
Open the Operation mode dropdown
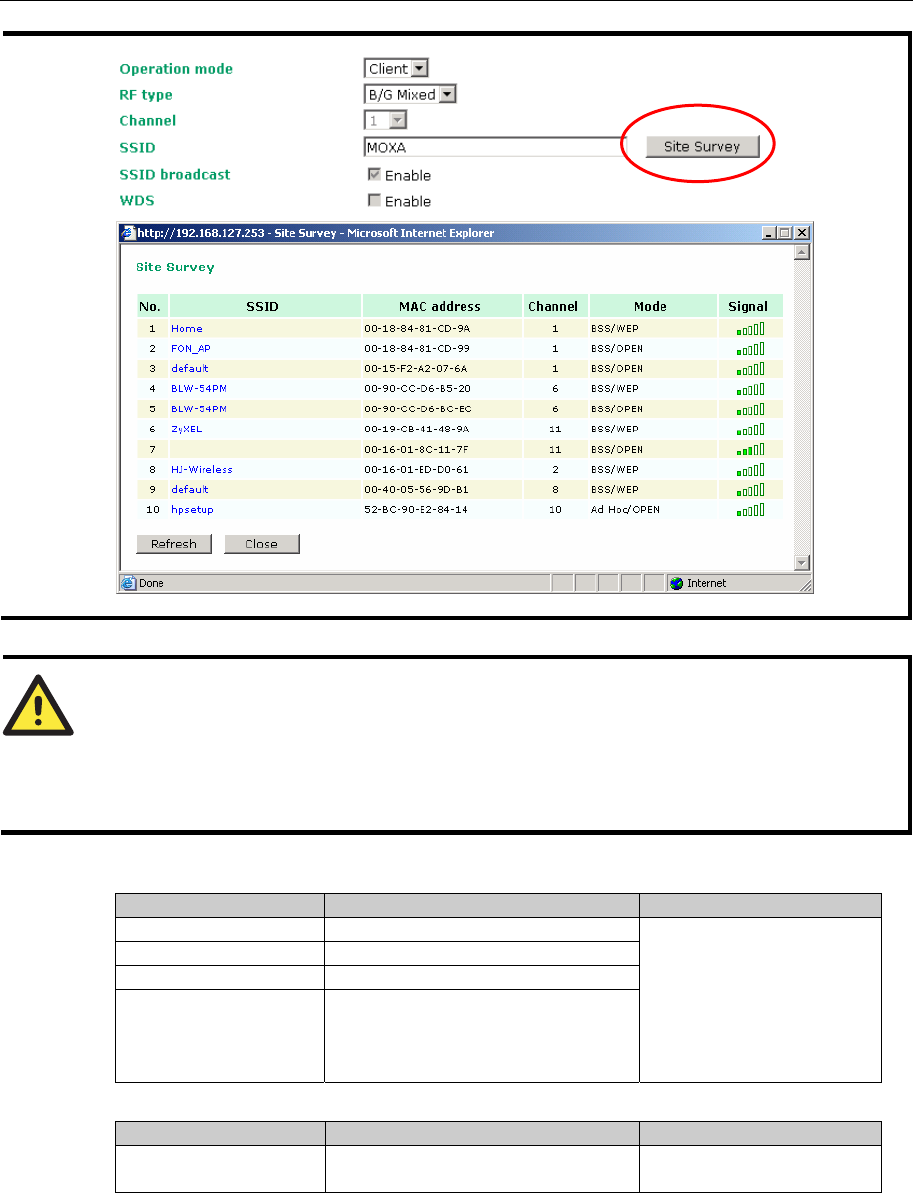(x=396, y=68)
